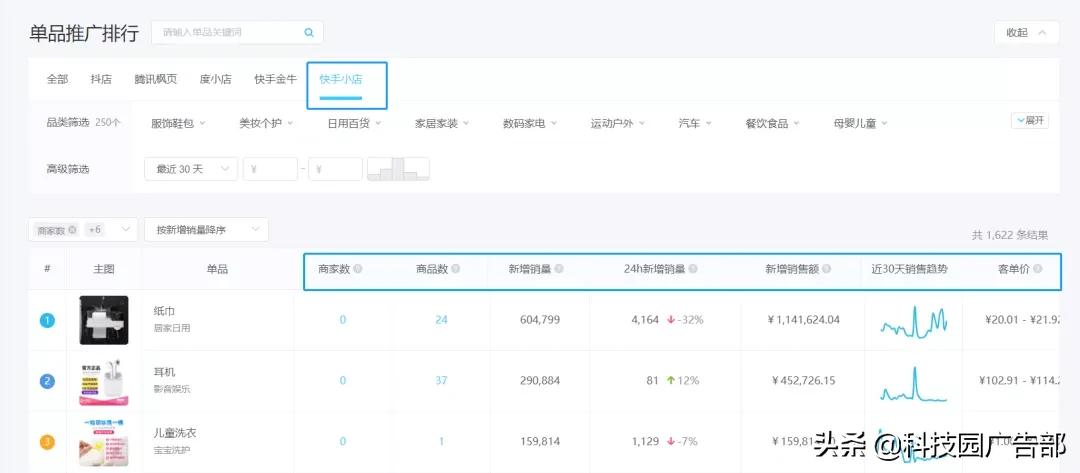The image size is (1080, 473).
Task: Open 纸巾 merchant count link 0
Action: pos(342,320)
